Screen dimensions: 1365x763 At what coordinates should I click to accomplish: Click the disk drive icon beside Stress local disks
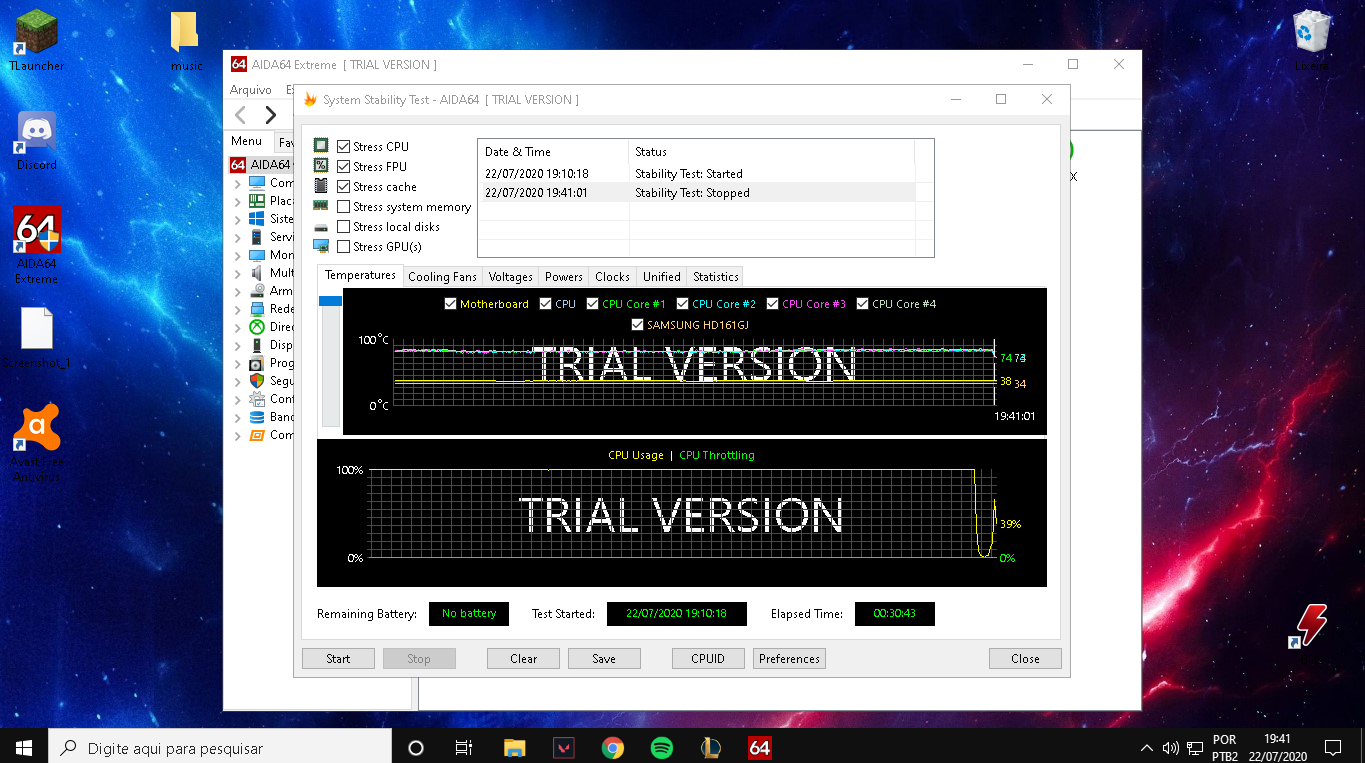pos(321,227)
